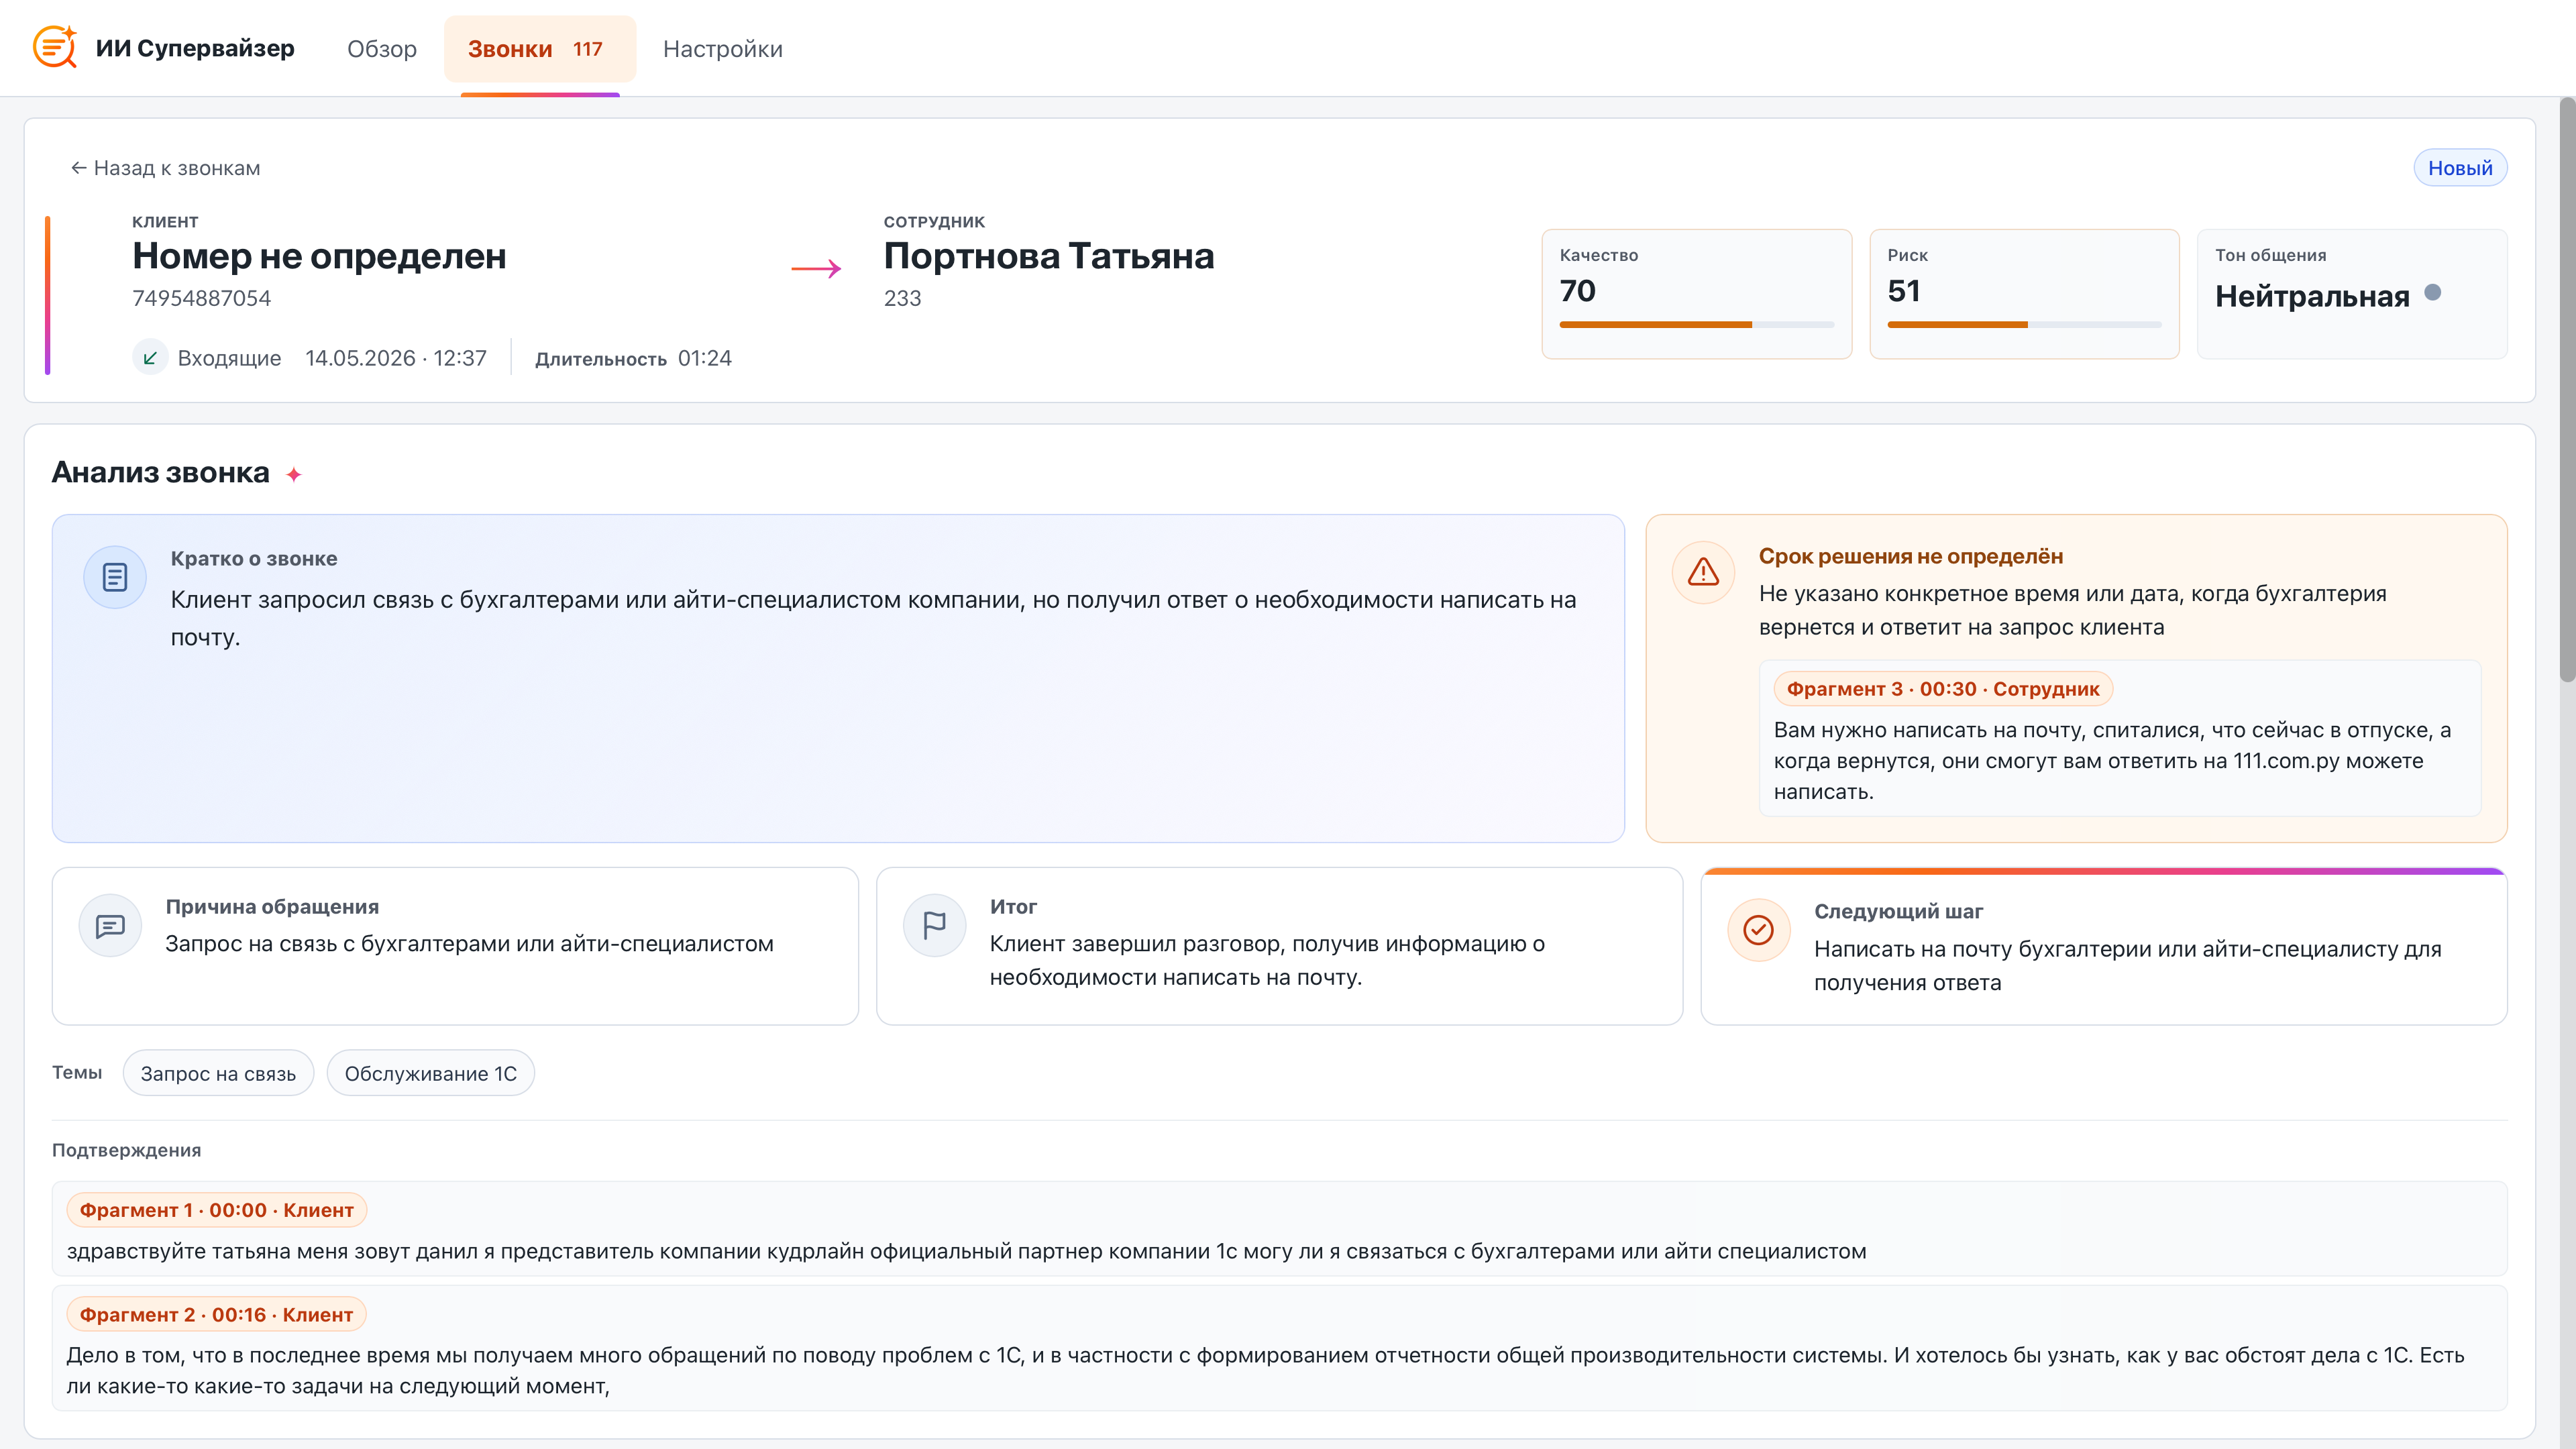Image resolution: width=2576 pixels, height=1449 pixels.
Task: Click the risk score value 51
Action: pyautogui.click(x=1903, y=291)
